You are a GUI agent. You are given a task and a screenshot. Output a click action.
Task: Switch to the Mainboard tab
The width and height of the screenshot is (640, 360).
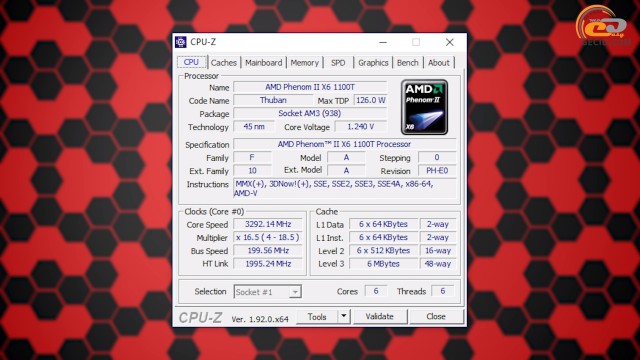pos(263,62)
